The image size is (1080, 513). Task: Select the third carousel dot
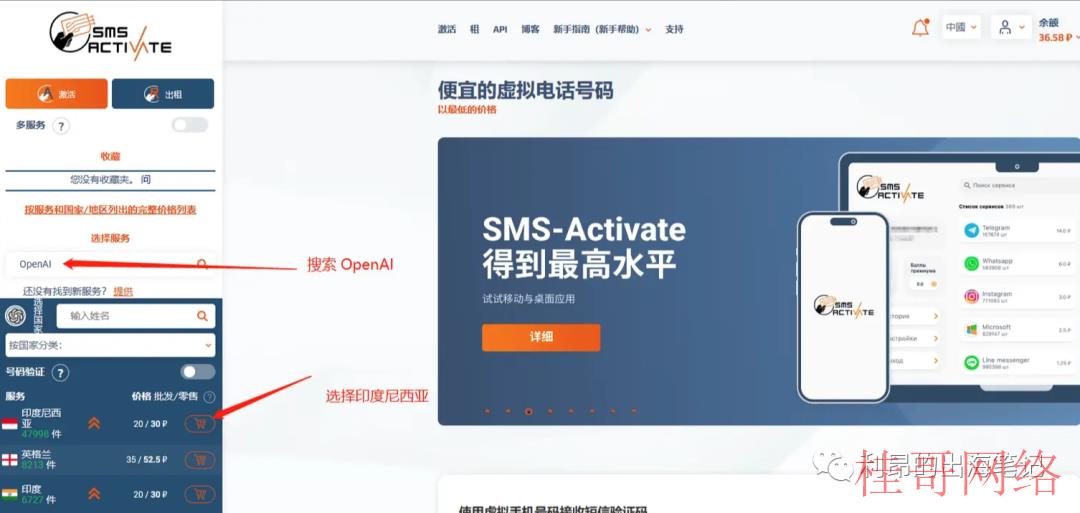[x=529, y=411]
